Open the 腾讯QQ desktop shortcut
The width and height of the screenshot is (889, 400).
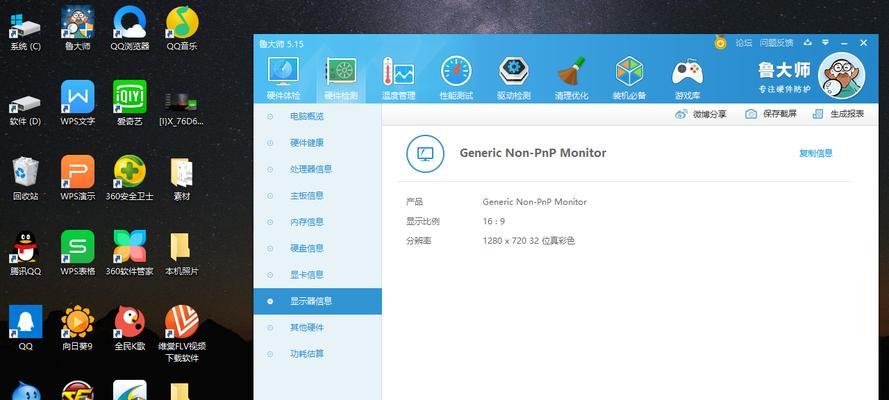(x=26, y=254)
